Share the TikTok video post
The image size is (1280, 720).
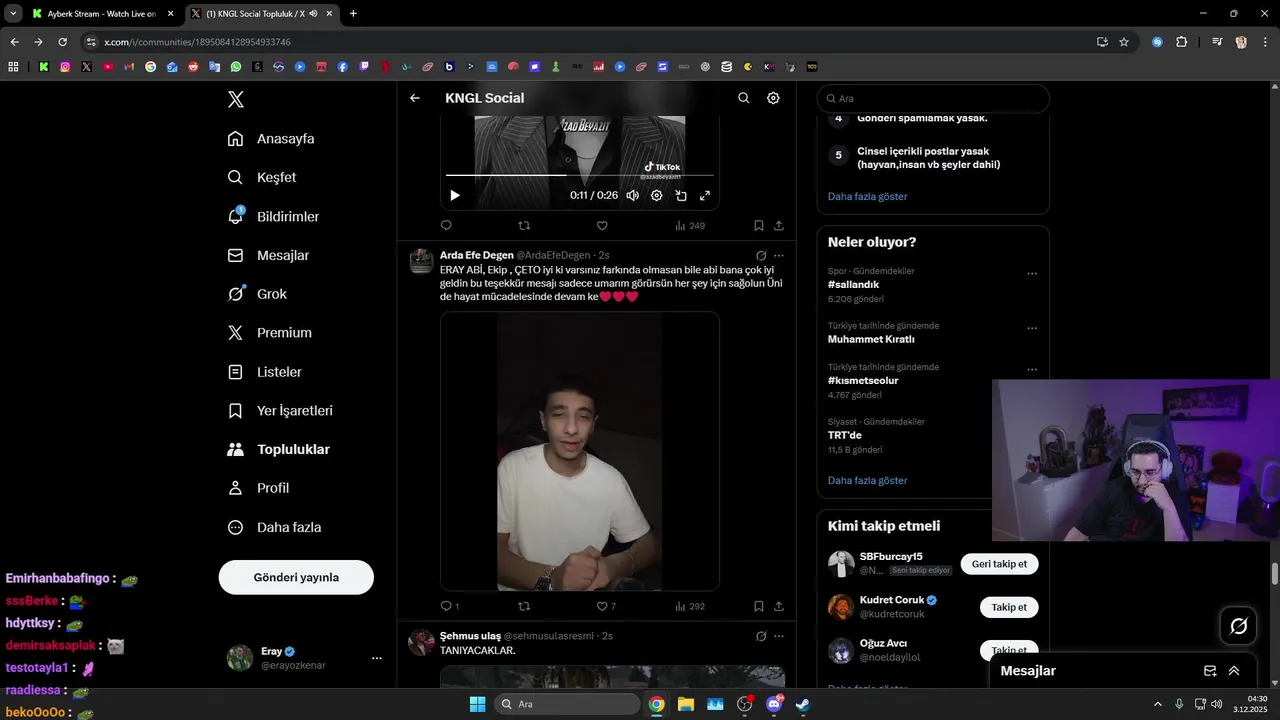779,226
